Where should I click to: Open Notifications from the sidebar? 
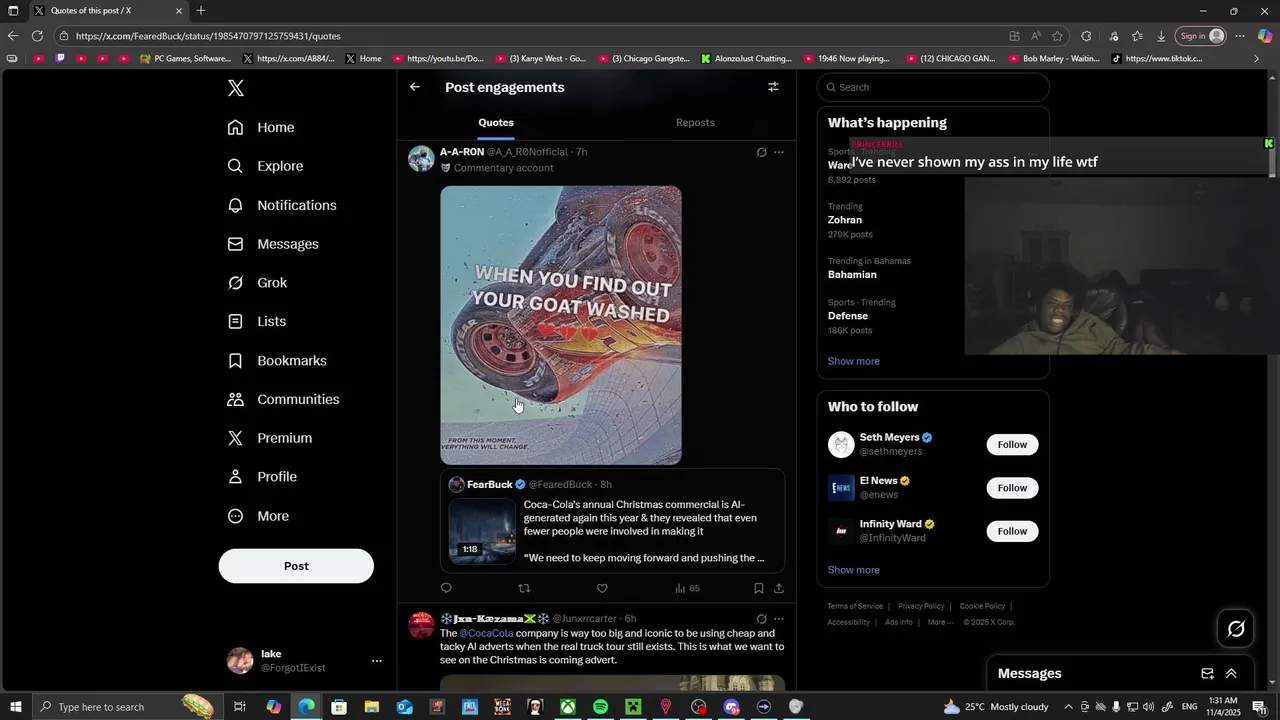coord(282,205)
